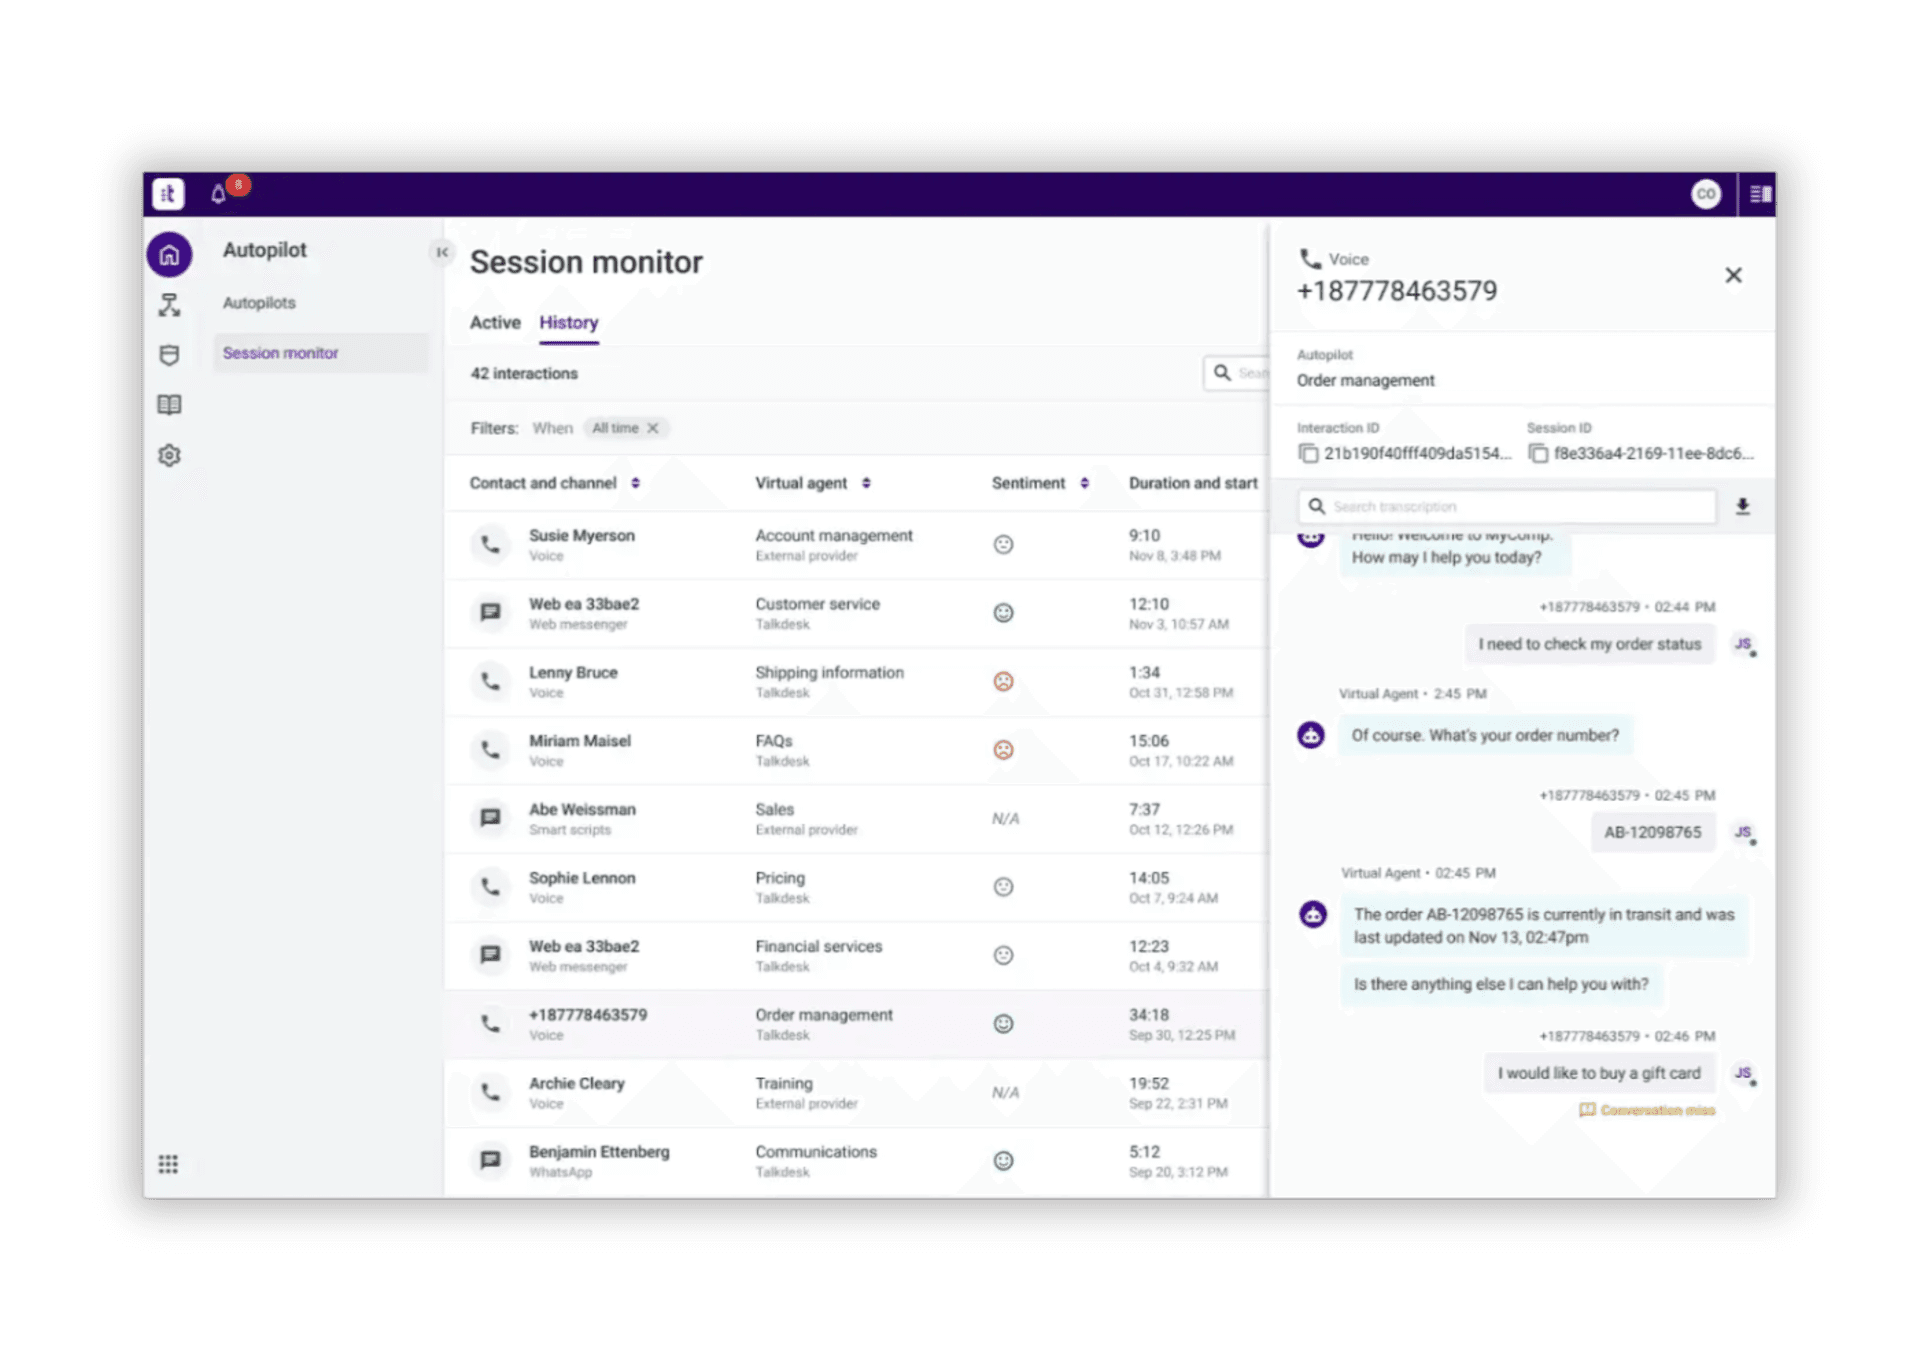Select the flows icon in the left sidebar
The width and height of the screenshot is (1920, 1371).
[x=169, y=304]
